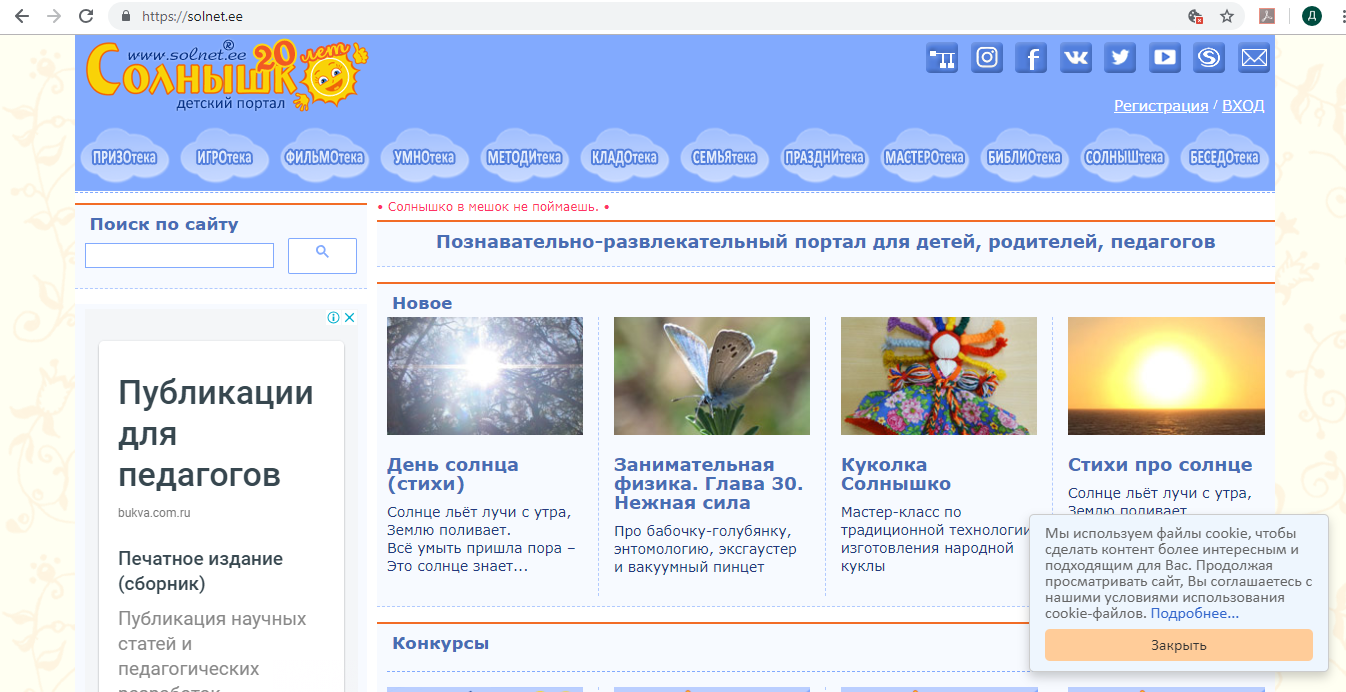The width and height of the screenshot is (1346, 692).
Task: Click the blocked-content icon in the address bar
Action: [x=1194, y=16]
